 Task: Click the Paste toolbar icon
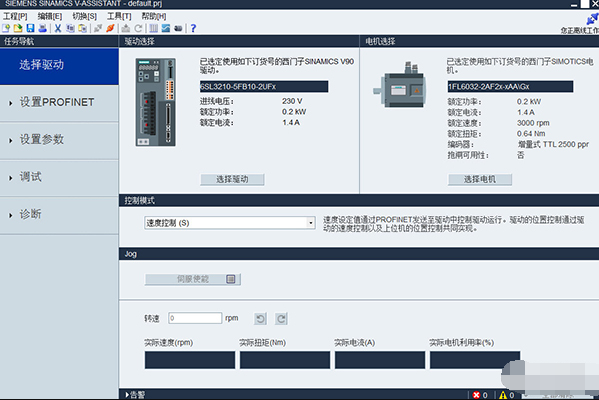point(83,28)
